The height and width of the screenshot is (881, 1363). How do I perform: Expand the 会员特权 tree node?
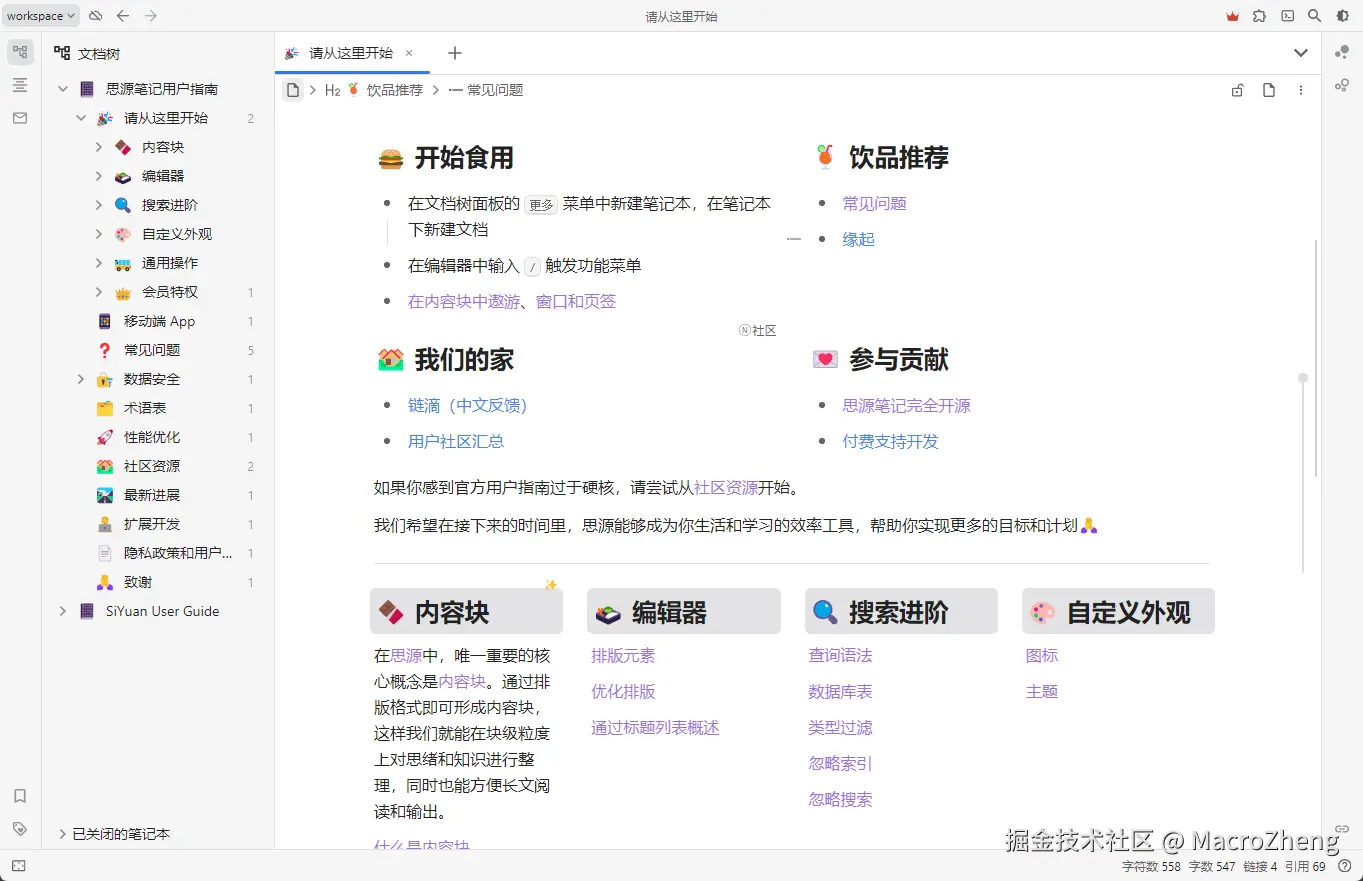coord(99,292)
